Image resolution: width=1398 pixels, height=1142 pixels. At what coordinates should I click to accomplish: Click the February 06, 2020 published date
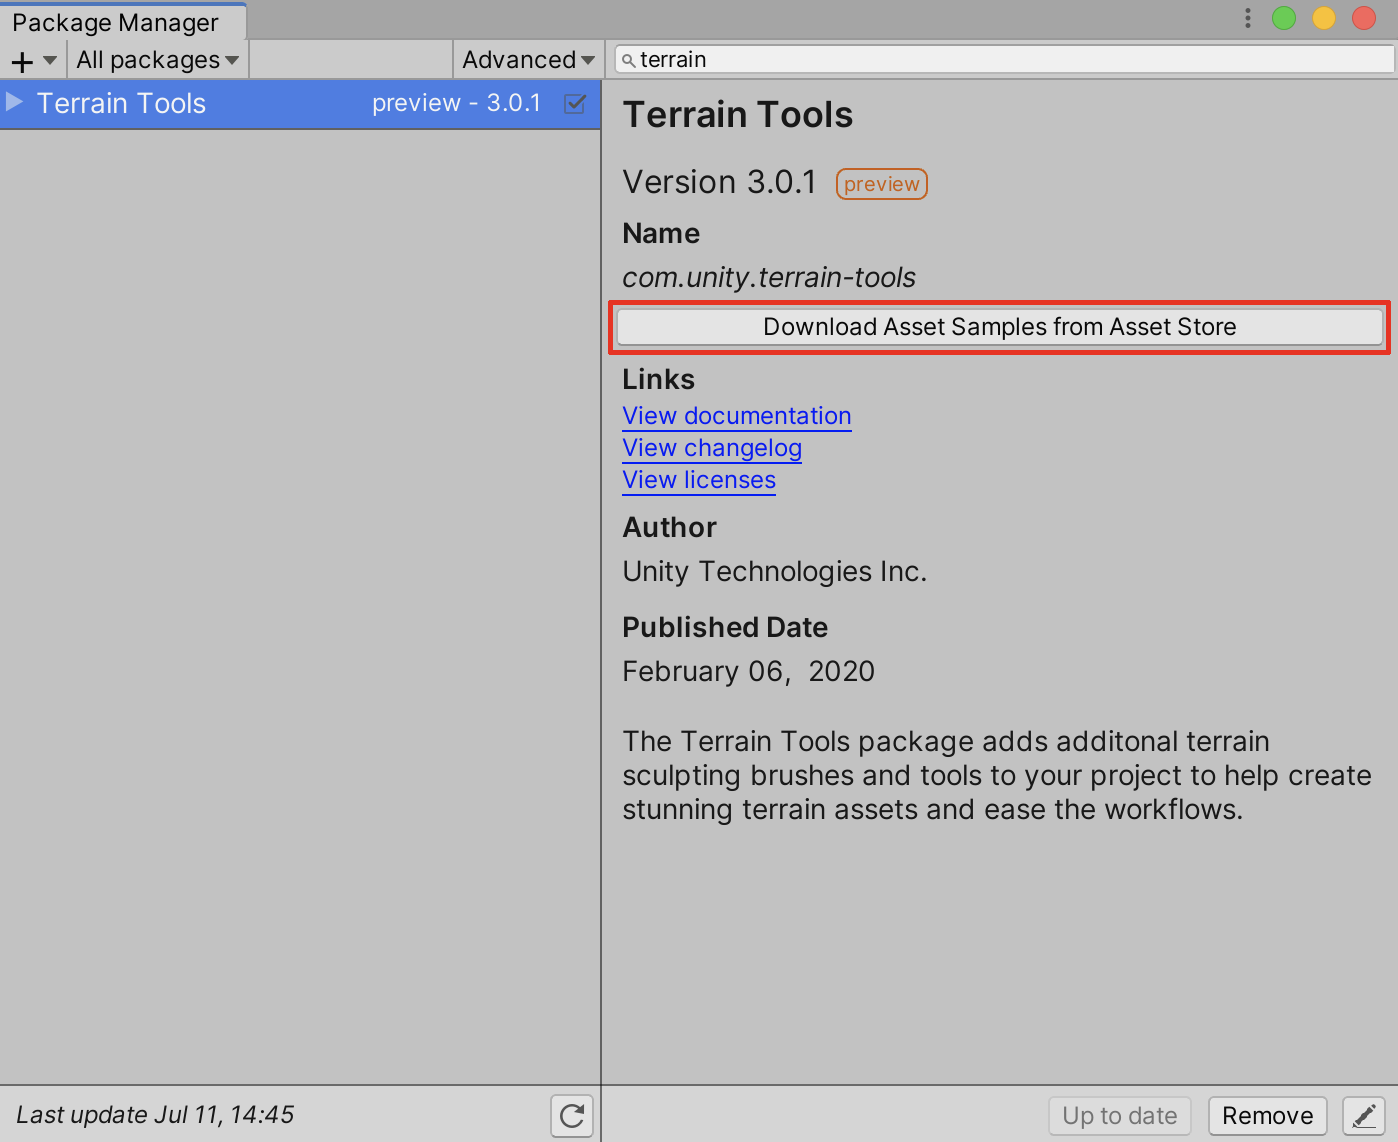click(x=749, y=671)
